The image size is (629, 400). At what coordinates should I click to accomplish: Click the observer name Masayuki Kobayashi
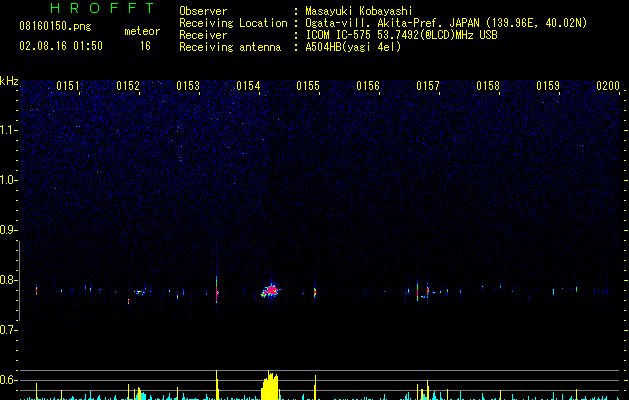[x=359, y=11]
